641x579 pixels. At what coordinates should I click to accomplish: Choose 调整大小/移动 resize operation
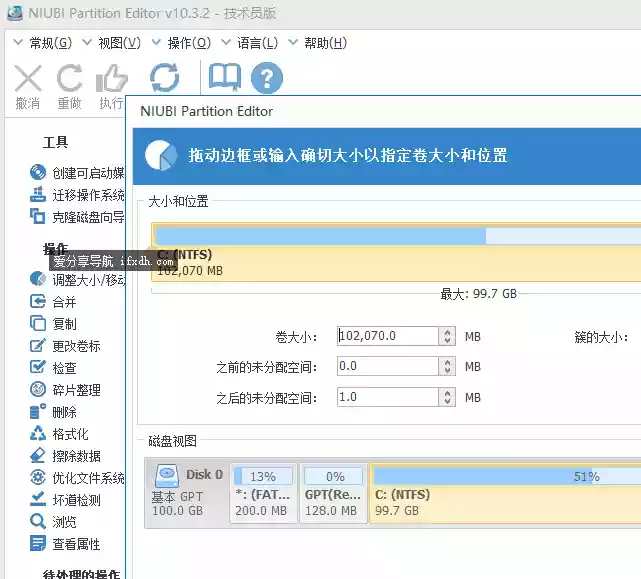coord(77,280)
